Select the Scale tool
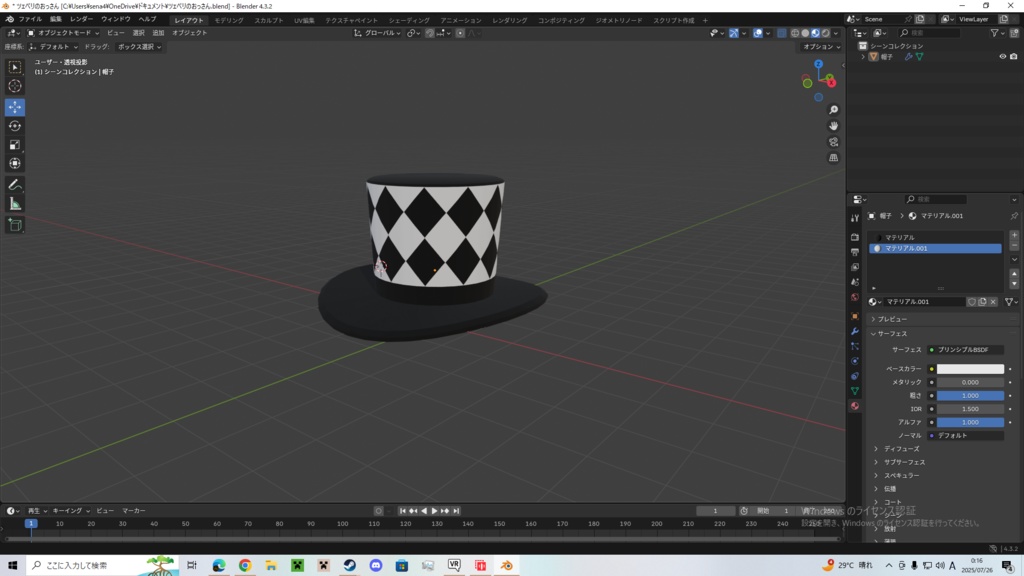Viewport: 1024px width, 576px height. point(14,145)
